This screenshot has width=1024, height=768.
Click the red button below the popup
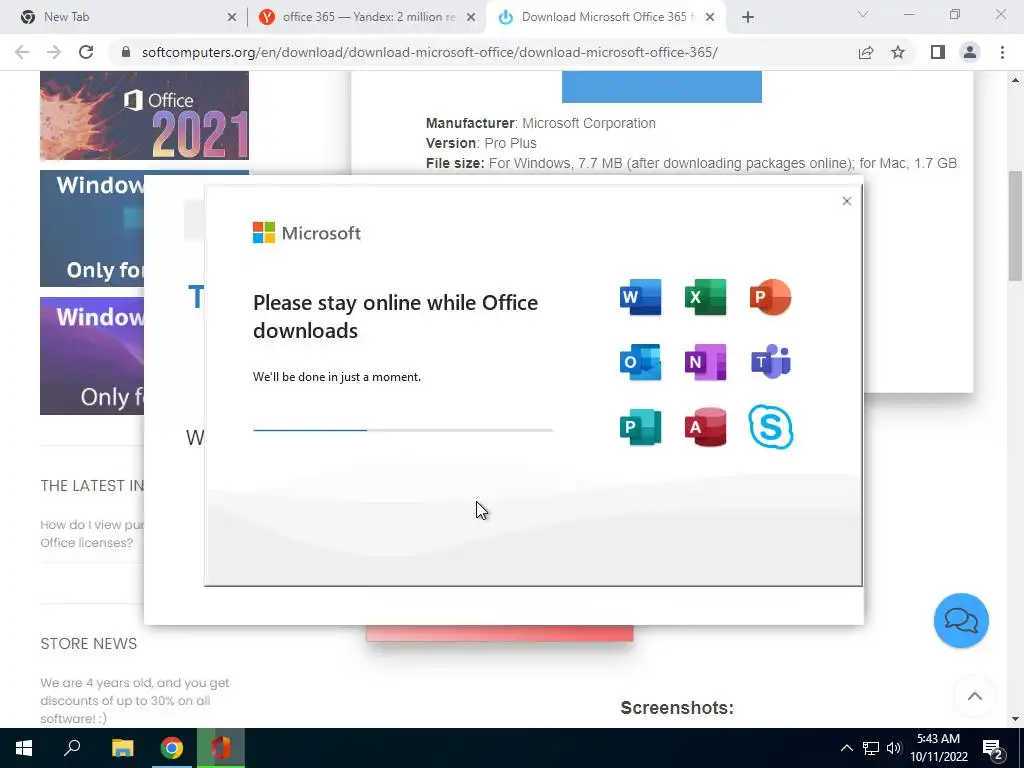(500, 633)
